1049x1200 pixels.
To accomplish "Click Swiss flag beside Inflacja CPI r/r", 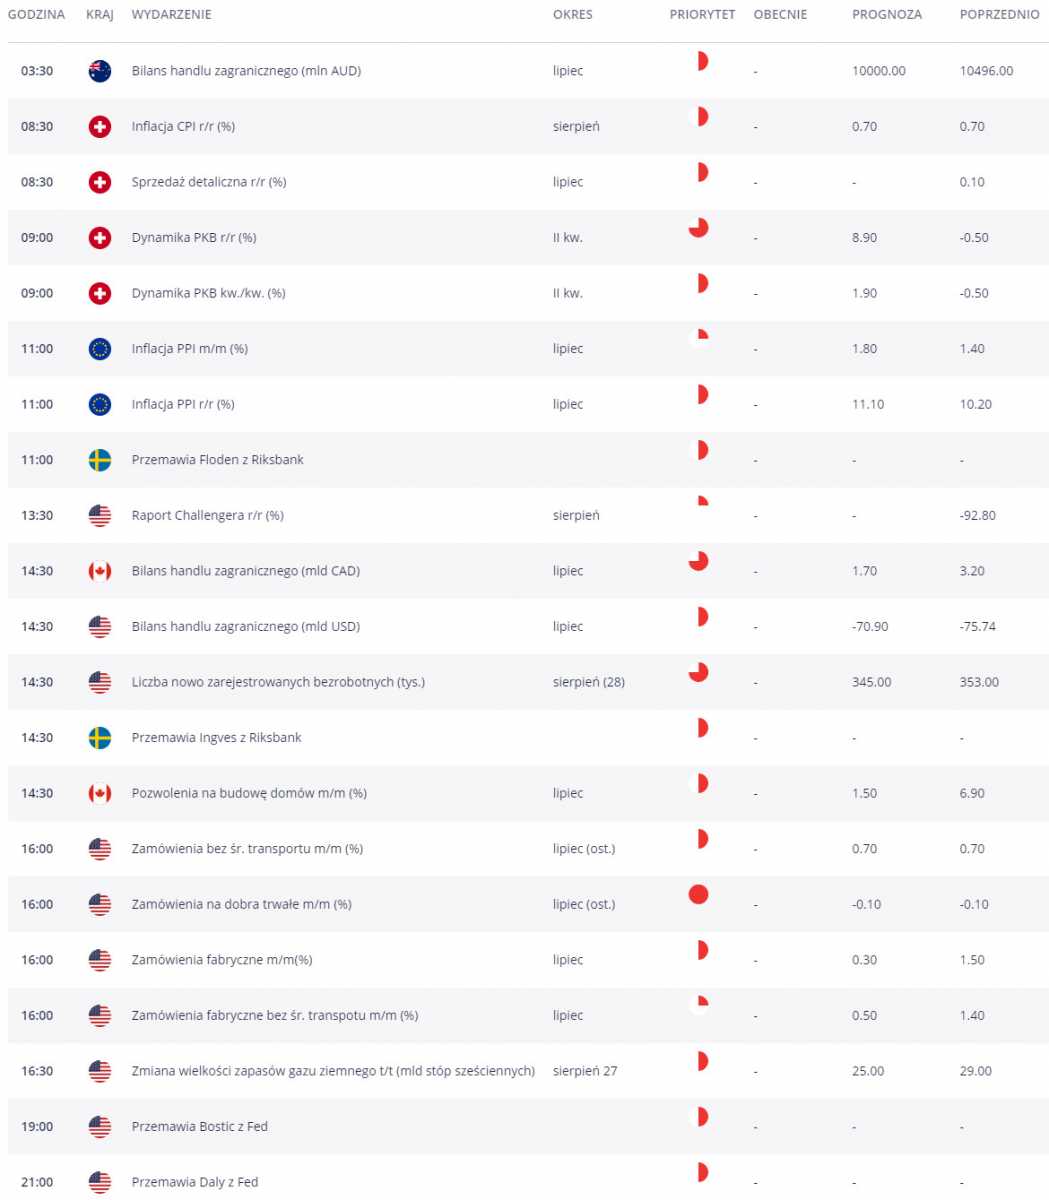I will click(x=100, y=127).
